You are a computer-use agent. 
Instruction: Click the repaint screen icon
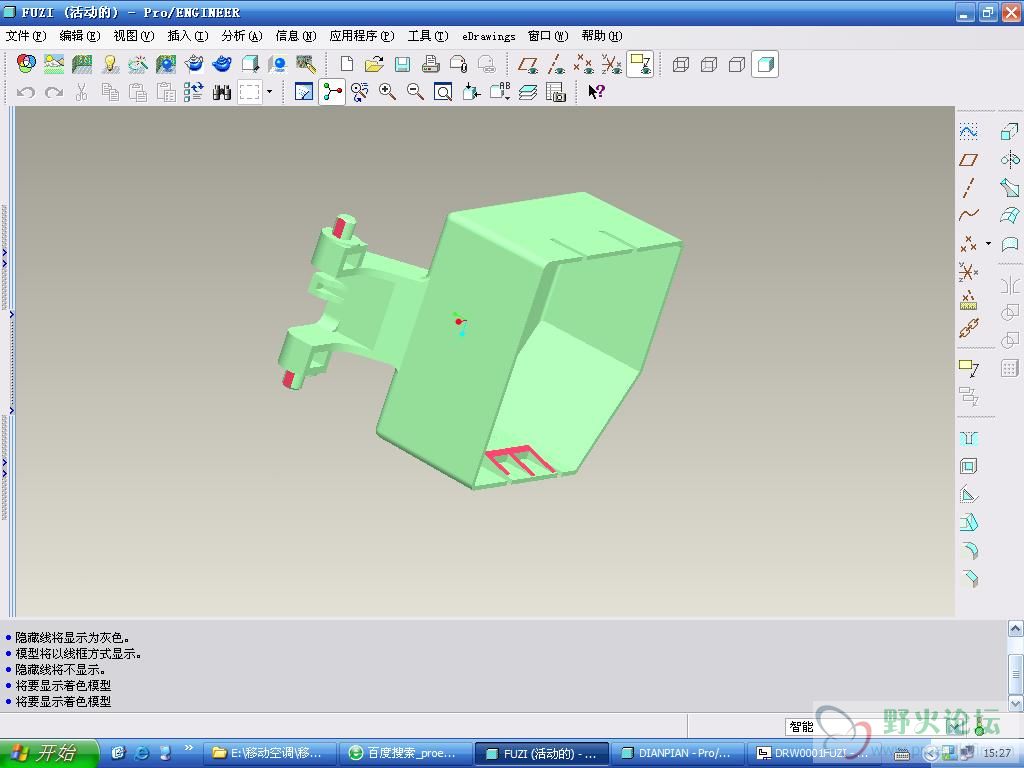(304, 92)
